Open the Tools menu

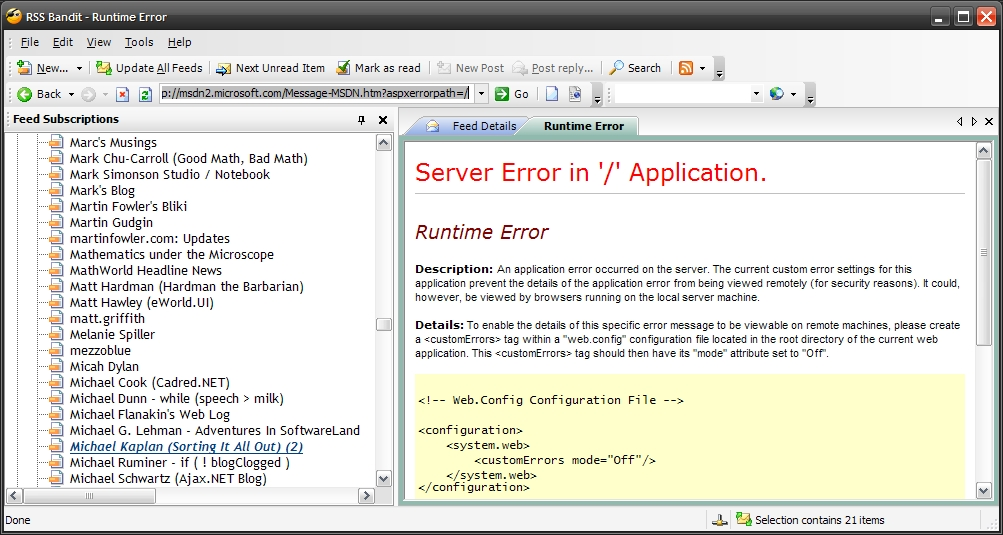(x=139, y=42)
